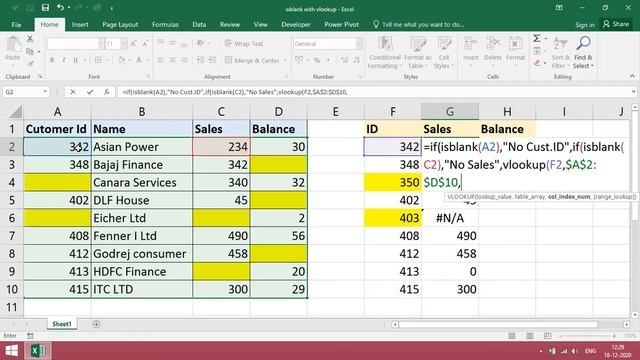Screen dimensions: 640x360
Task: Toggle Italic formatting
Action: (64, 60)
